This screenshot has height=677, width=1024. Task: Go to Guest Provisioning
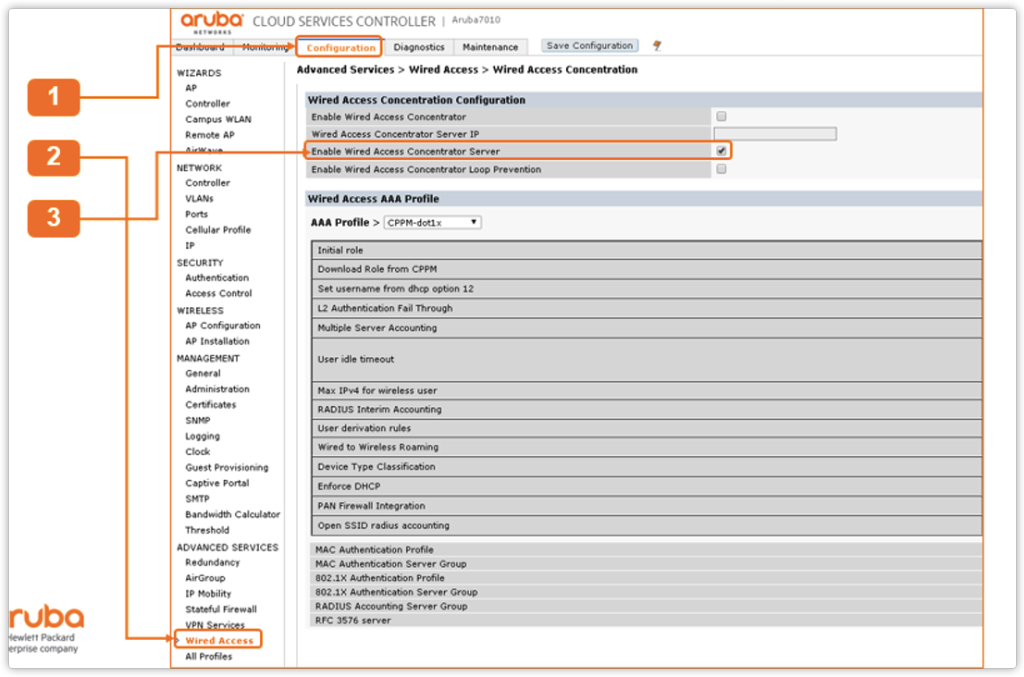(227, 467)
